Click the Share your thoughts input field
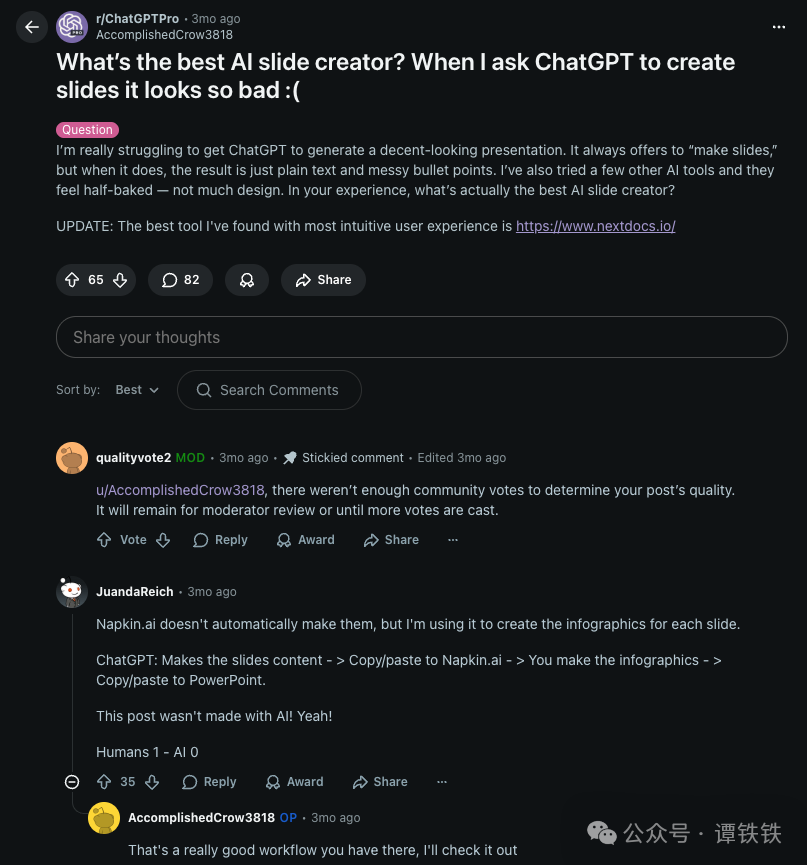 point(421,337)
